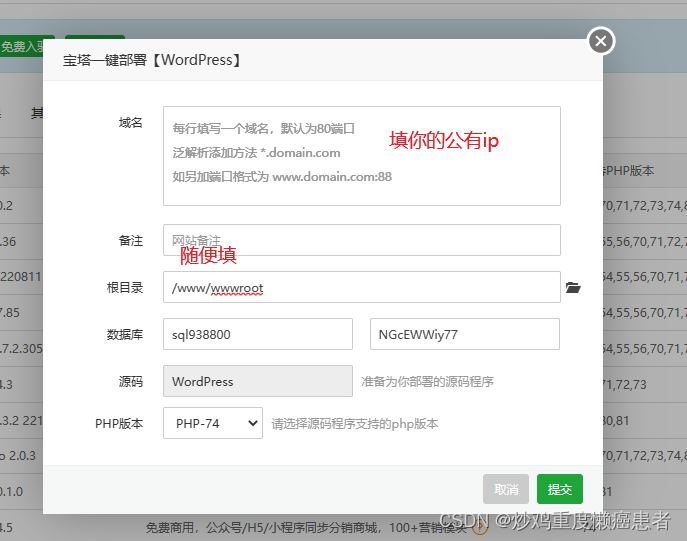This screenshot has height=541, width=687.
Task: Click the 取消 cancel button
Action: click(506, 489)
